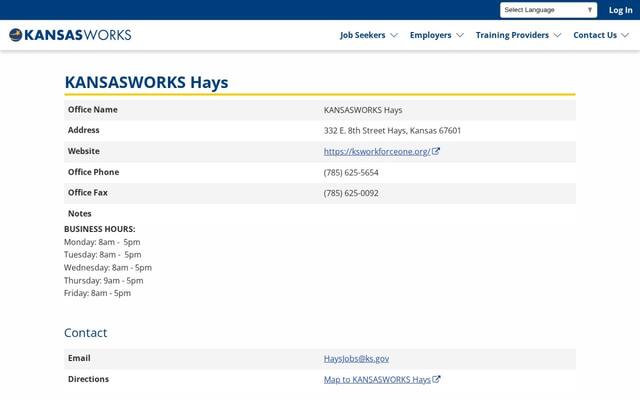Click the Email row label
Screen dimensions: 640x400
click(x=79, y=358)
